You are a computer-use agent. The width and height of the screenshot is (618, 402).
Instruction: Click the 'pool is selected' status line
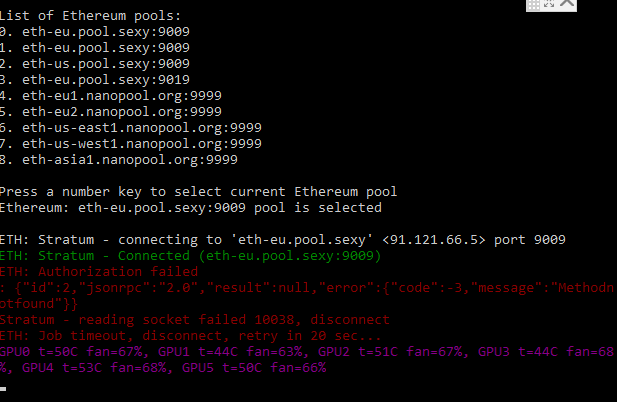coord(191,208)
